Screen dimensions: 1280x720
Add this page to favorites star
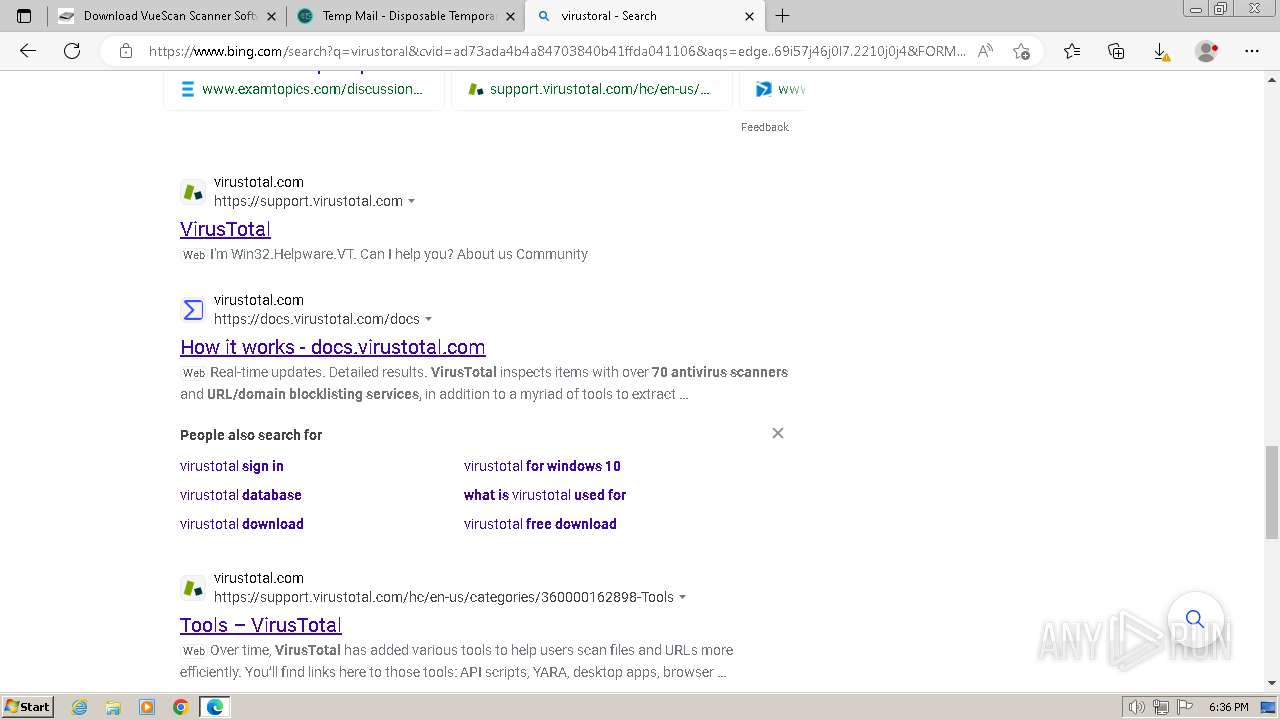[1021, 51]
